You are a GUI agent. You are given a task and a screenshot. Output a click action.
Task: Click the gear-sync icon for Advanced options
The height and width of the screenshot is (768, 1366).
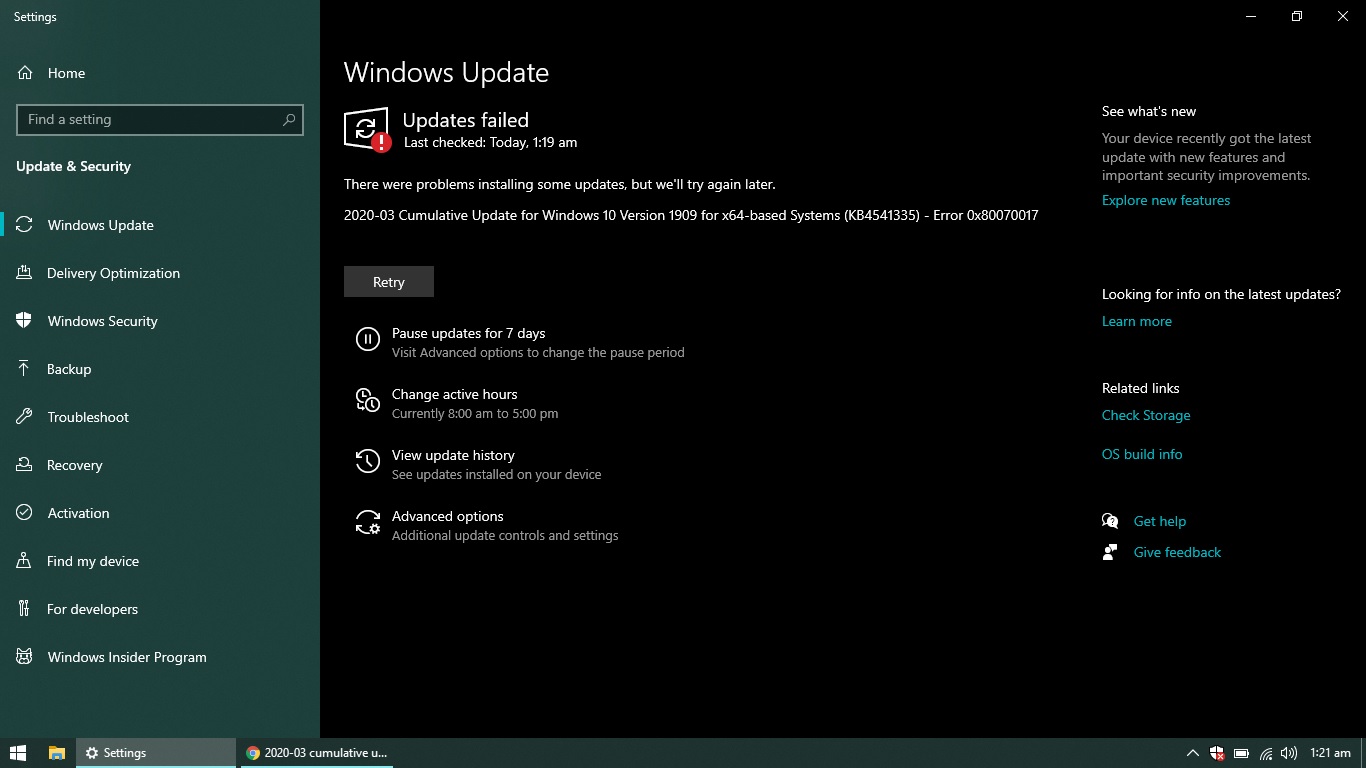[368, 523]
